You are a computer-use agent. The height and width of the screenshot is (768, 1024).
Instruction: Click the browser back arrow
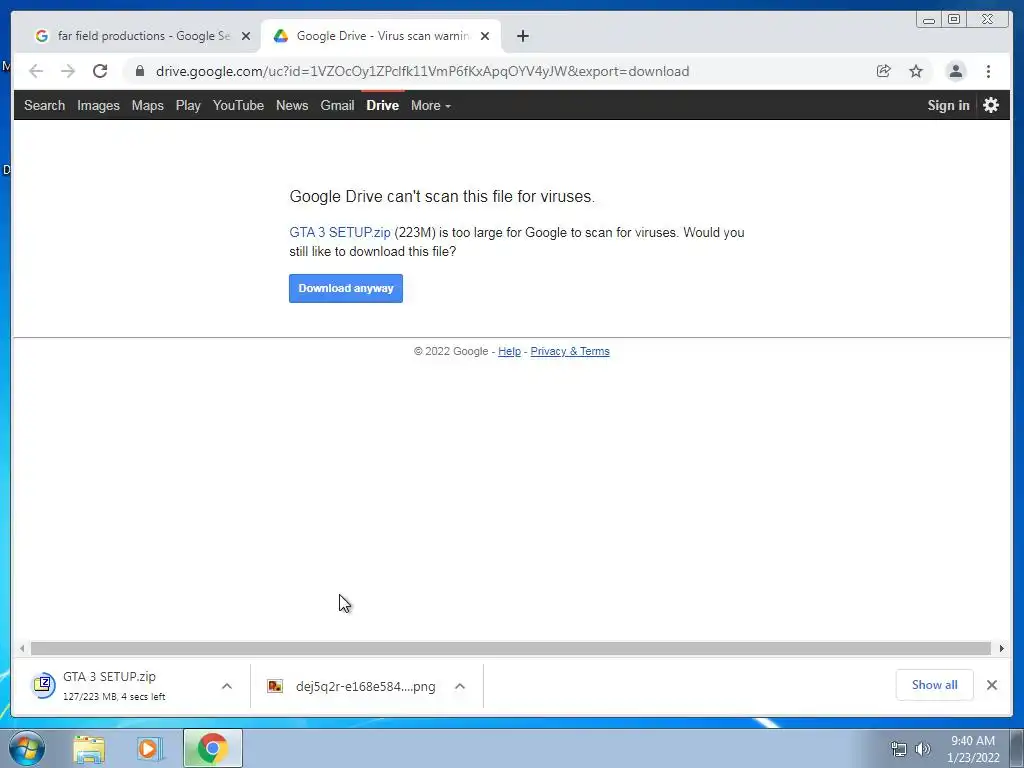[x=36, y=71]
